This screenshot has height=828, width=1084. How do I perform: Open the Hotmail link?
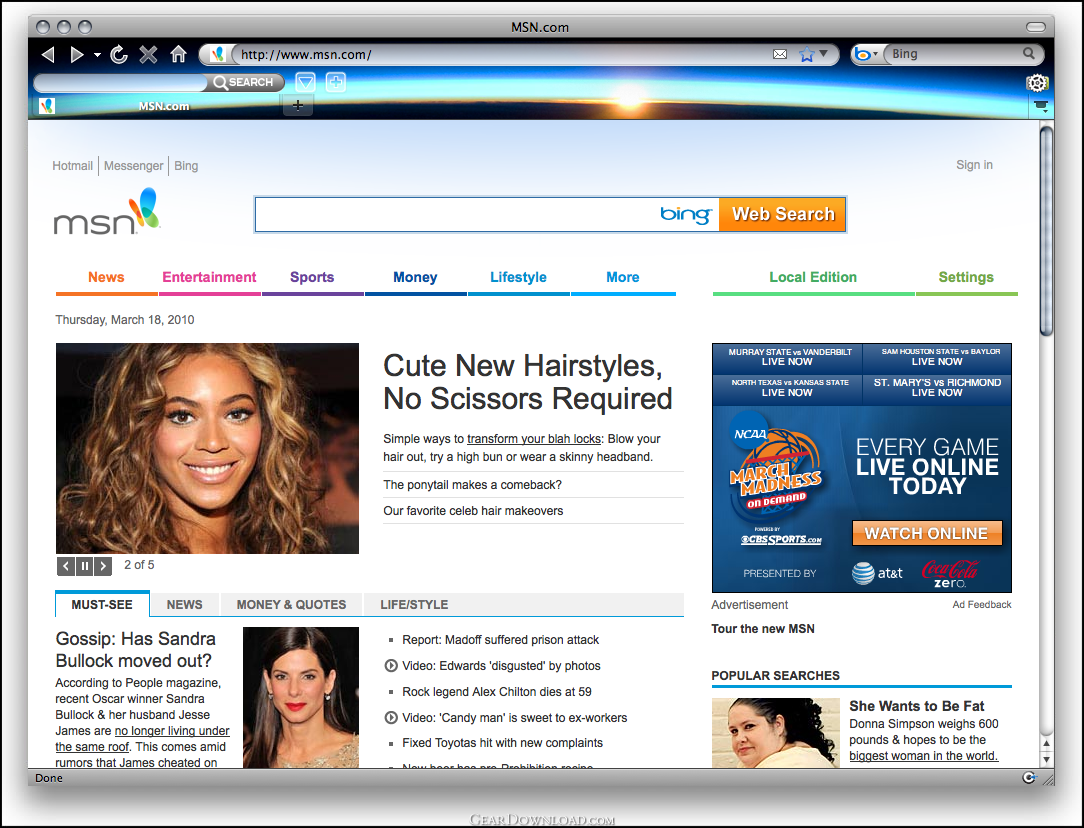[73, 166]
